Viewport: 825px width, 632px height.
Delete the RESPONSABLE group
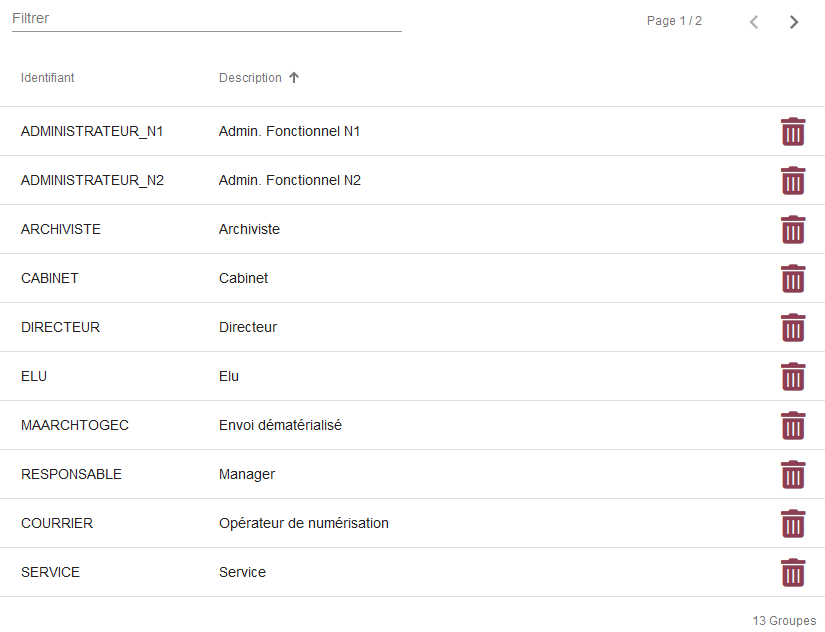pyautogui.click(x=793, y=474)
